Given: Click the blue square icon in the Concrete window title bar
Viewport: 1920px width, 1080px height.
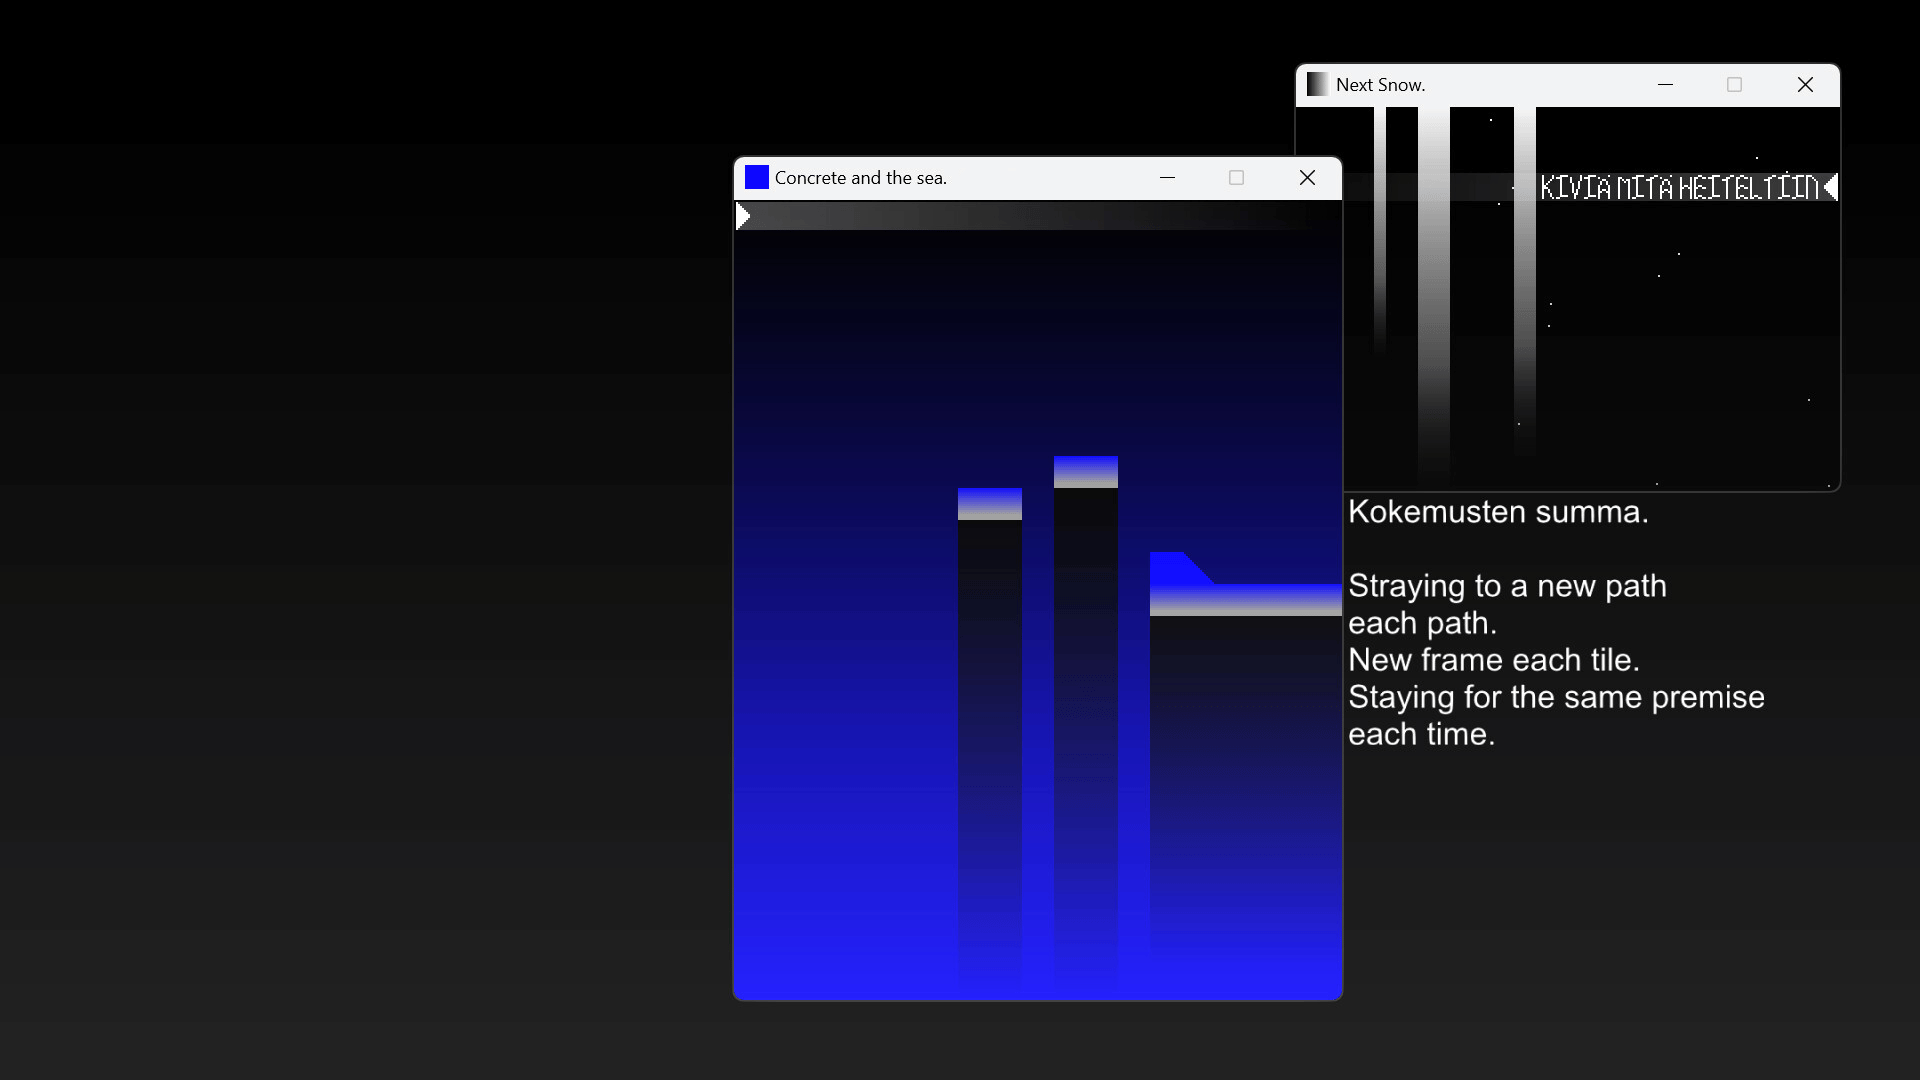Looking at the screenshot, I should coord(757,177).
